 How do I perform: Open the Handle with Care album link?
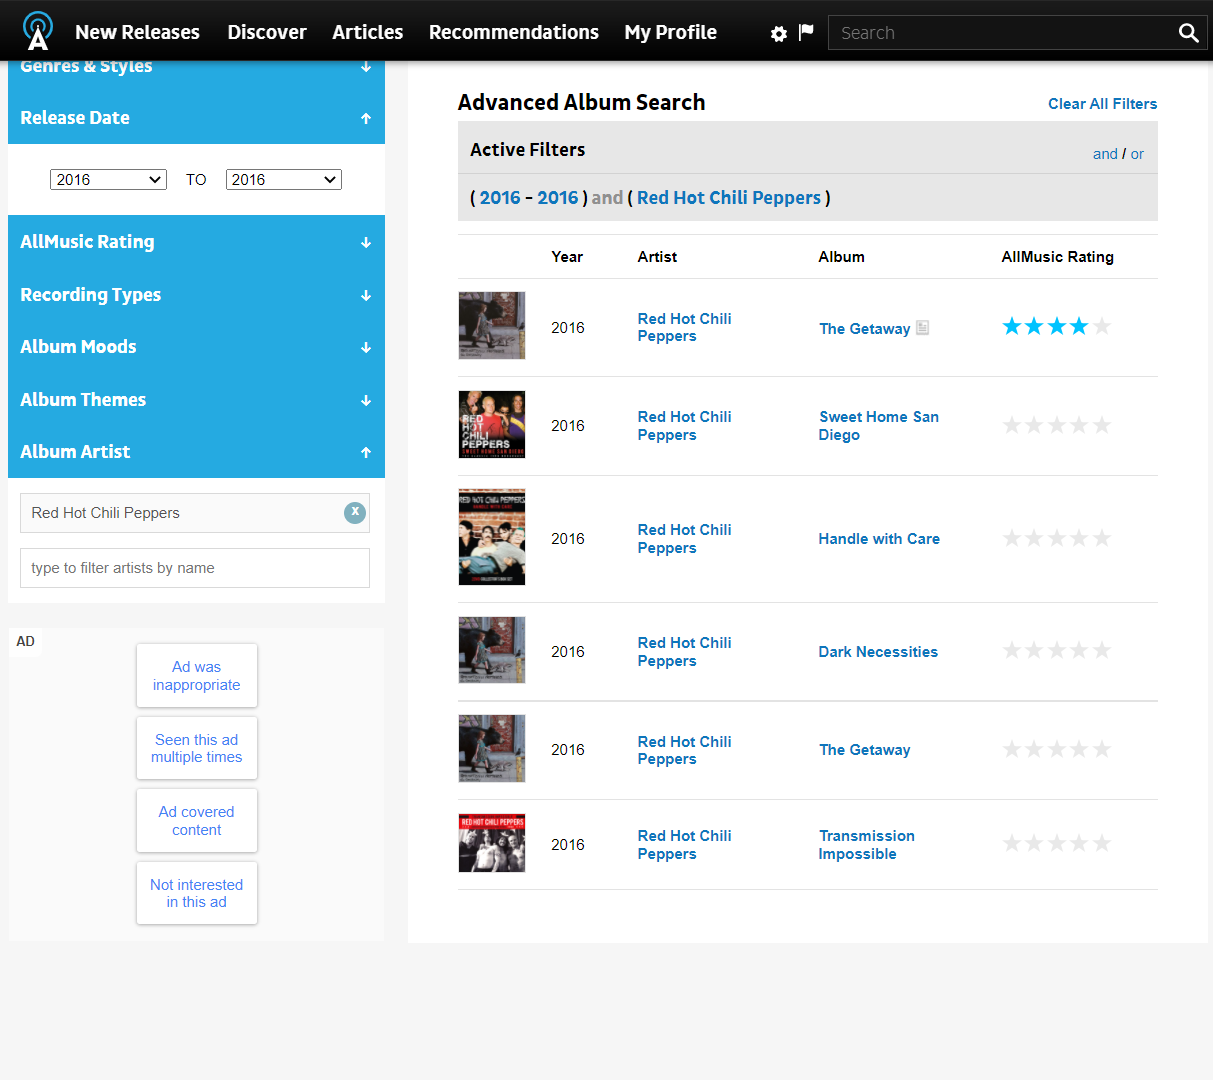point(879,539)
